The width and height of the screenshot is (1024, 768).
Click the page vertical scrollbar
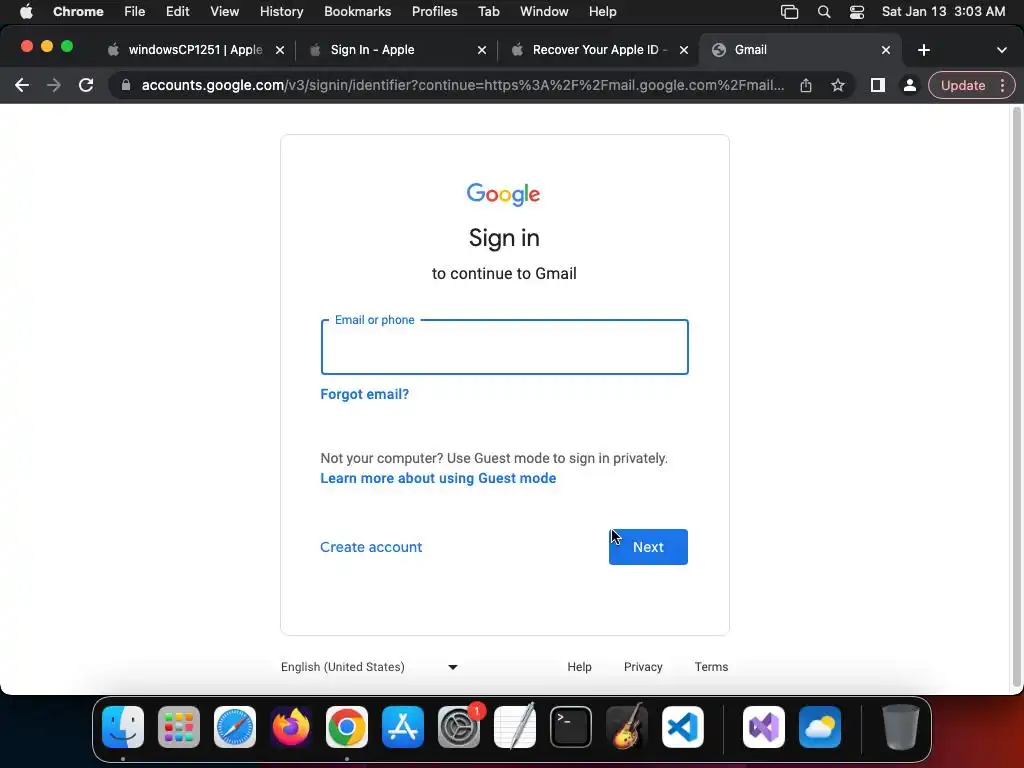tap(1016, 398)
